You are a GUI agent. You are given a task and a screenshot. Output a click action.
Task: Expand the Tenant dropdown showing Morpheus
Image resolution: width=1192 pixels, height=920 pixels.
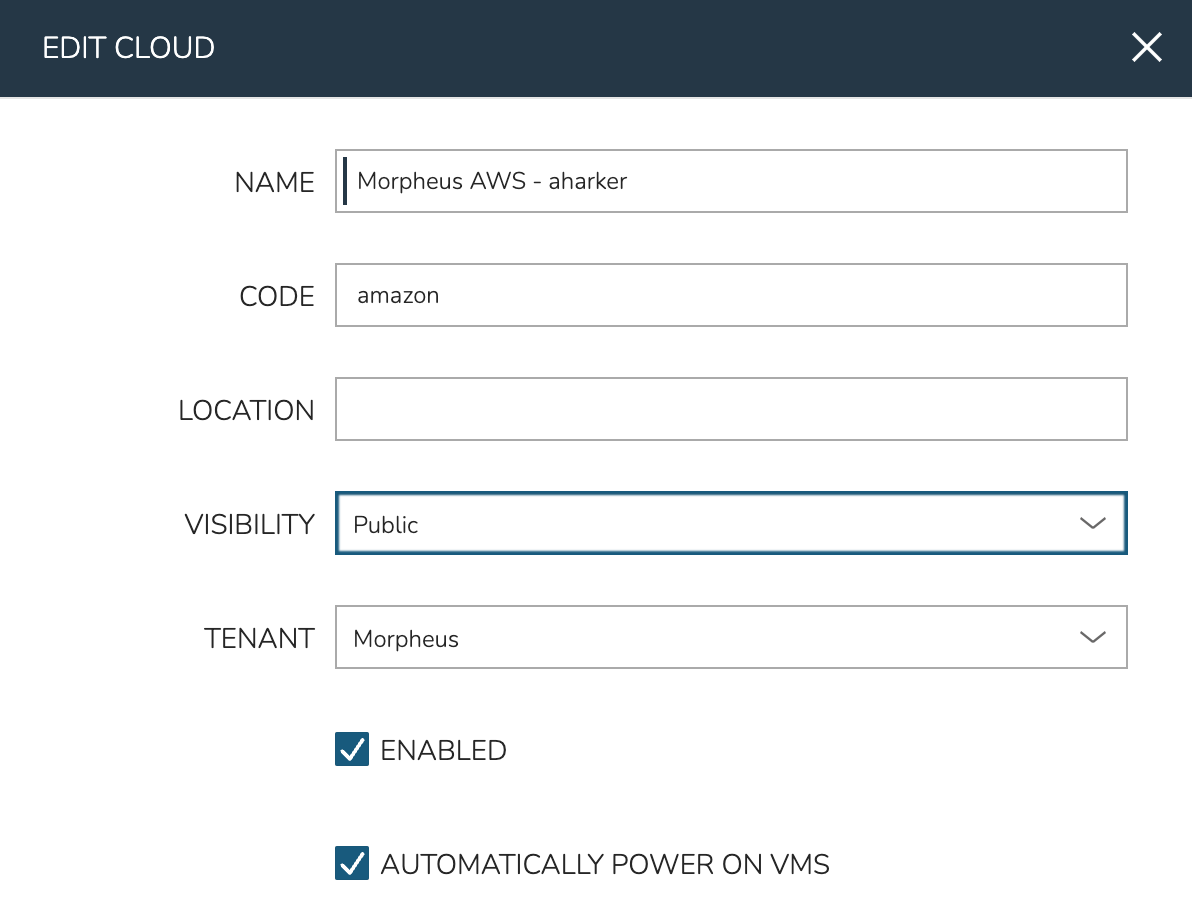[x=730, y=637]
